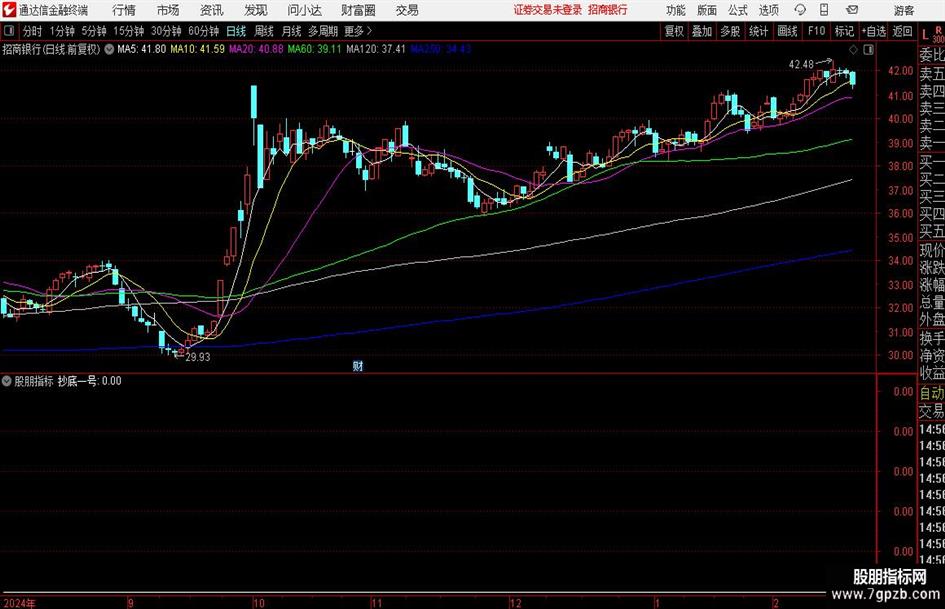Image resolution: width=945 pixels, height=609 pixels.
Task: Click the MA120: 37.41 value label
Action: pos(376,49)
